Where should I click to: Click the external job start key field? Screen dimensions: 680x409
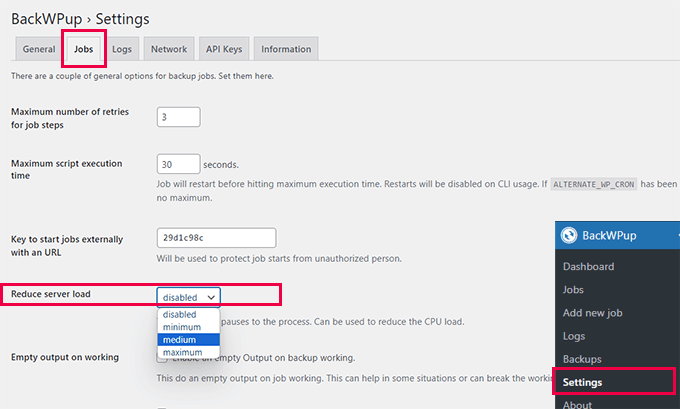point(215,238)
